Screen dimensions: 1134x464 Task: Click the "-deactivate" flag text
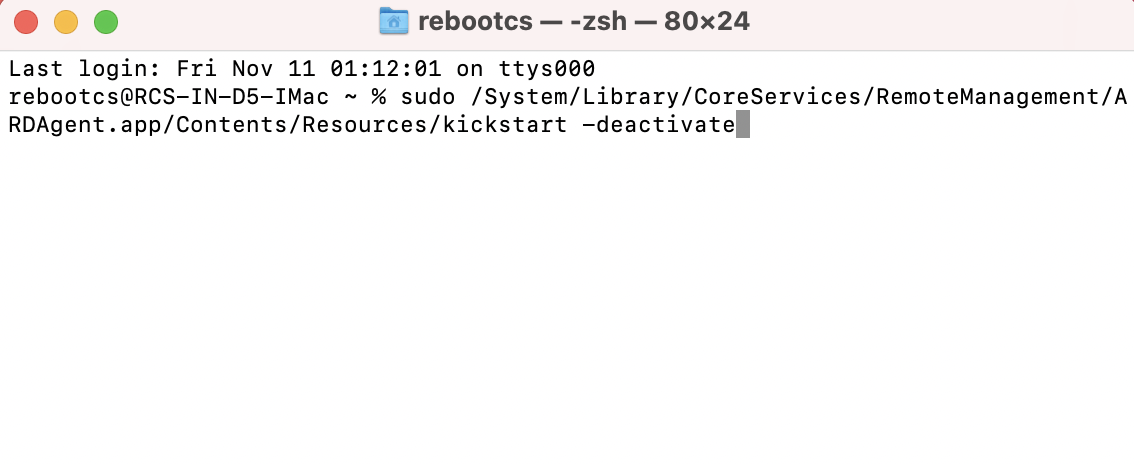(x=658, y=125)
